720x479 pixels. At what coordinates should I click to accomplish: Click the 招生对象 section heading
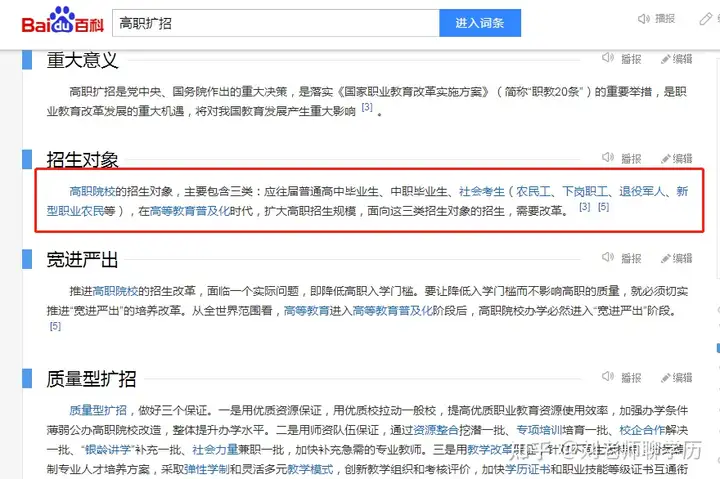(x=82, y=160)
